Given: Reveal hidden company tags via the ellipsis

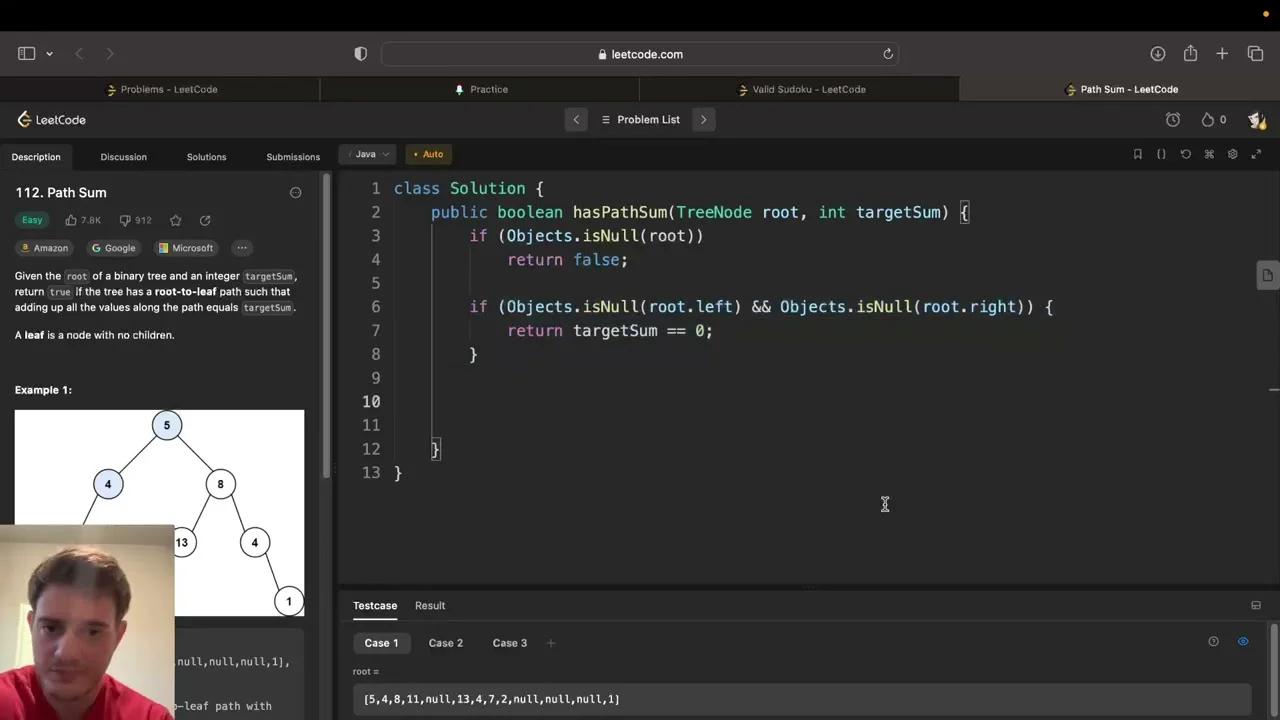Looking at the screenshot, I should 241,248.
